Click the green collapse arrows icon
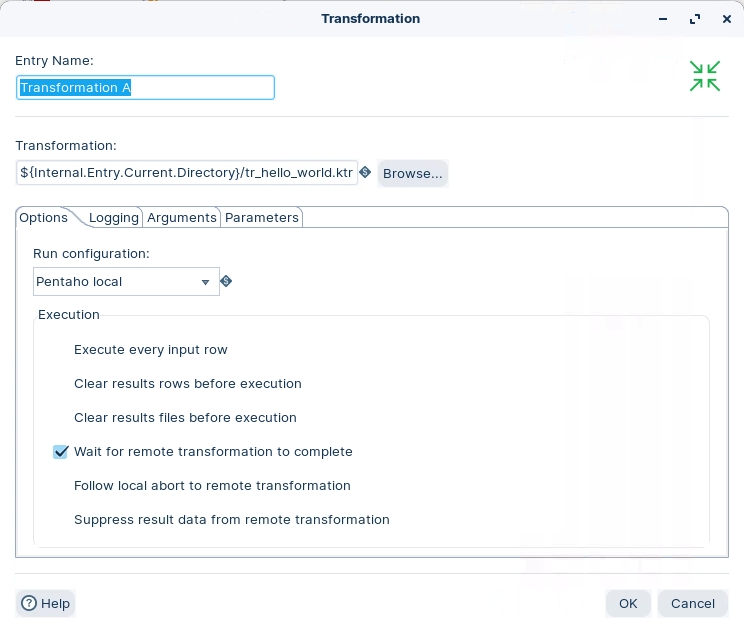The height and width of the screenshot is (633, 744). coord(704,76)
